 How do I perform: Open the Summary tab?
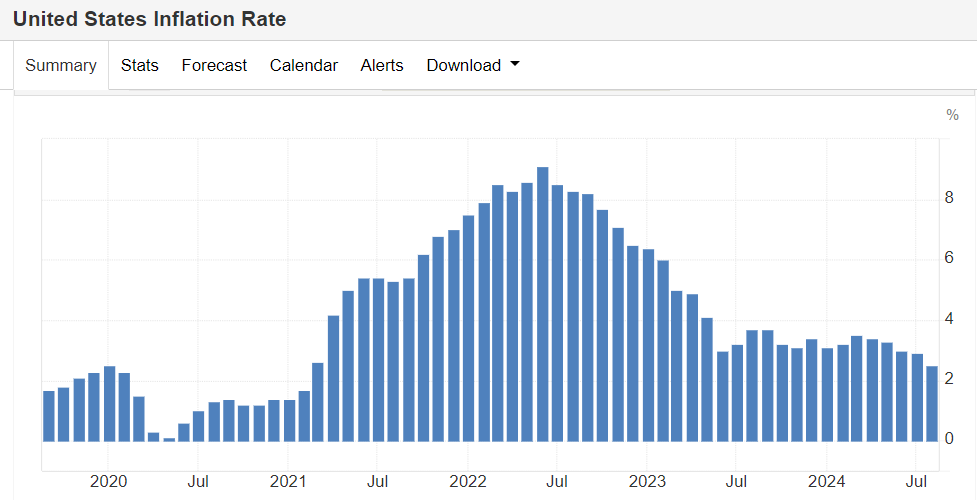tap(61, 65)
